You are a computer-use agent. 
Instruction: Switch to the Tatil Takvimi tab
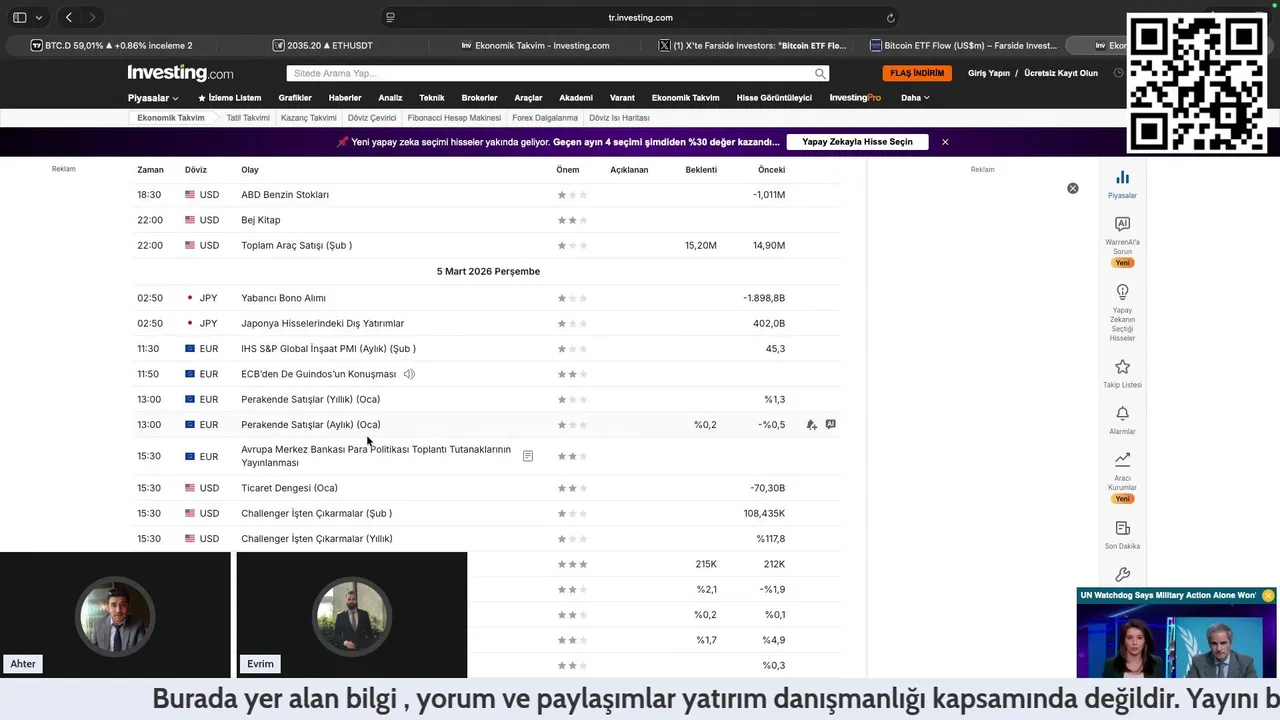(248, 118)
